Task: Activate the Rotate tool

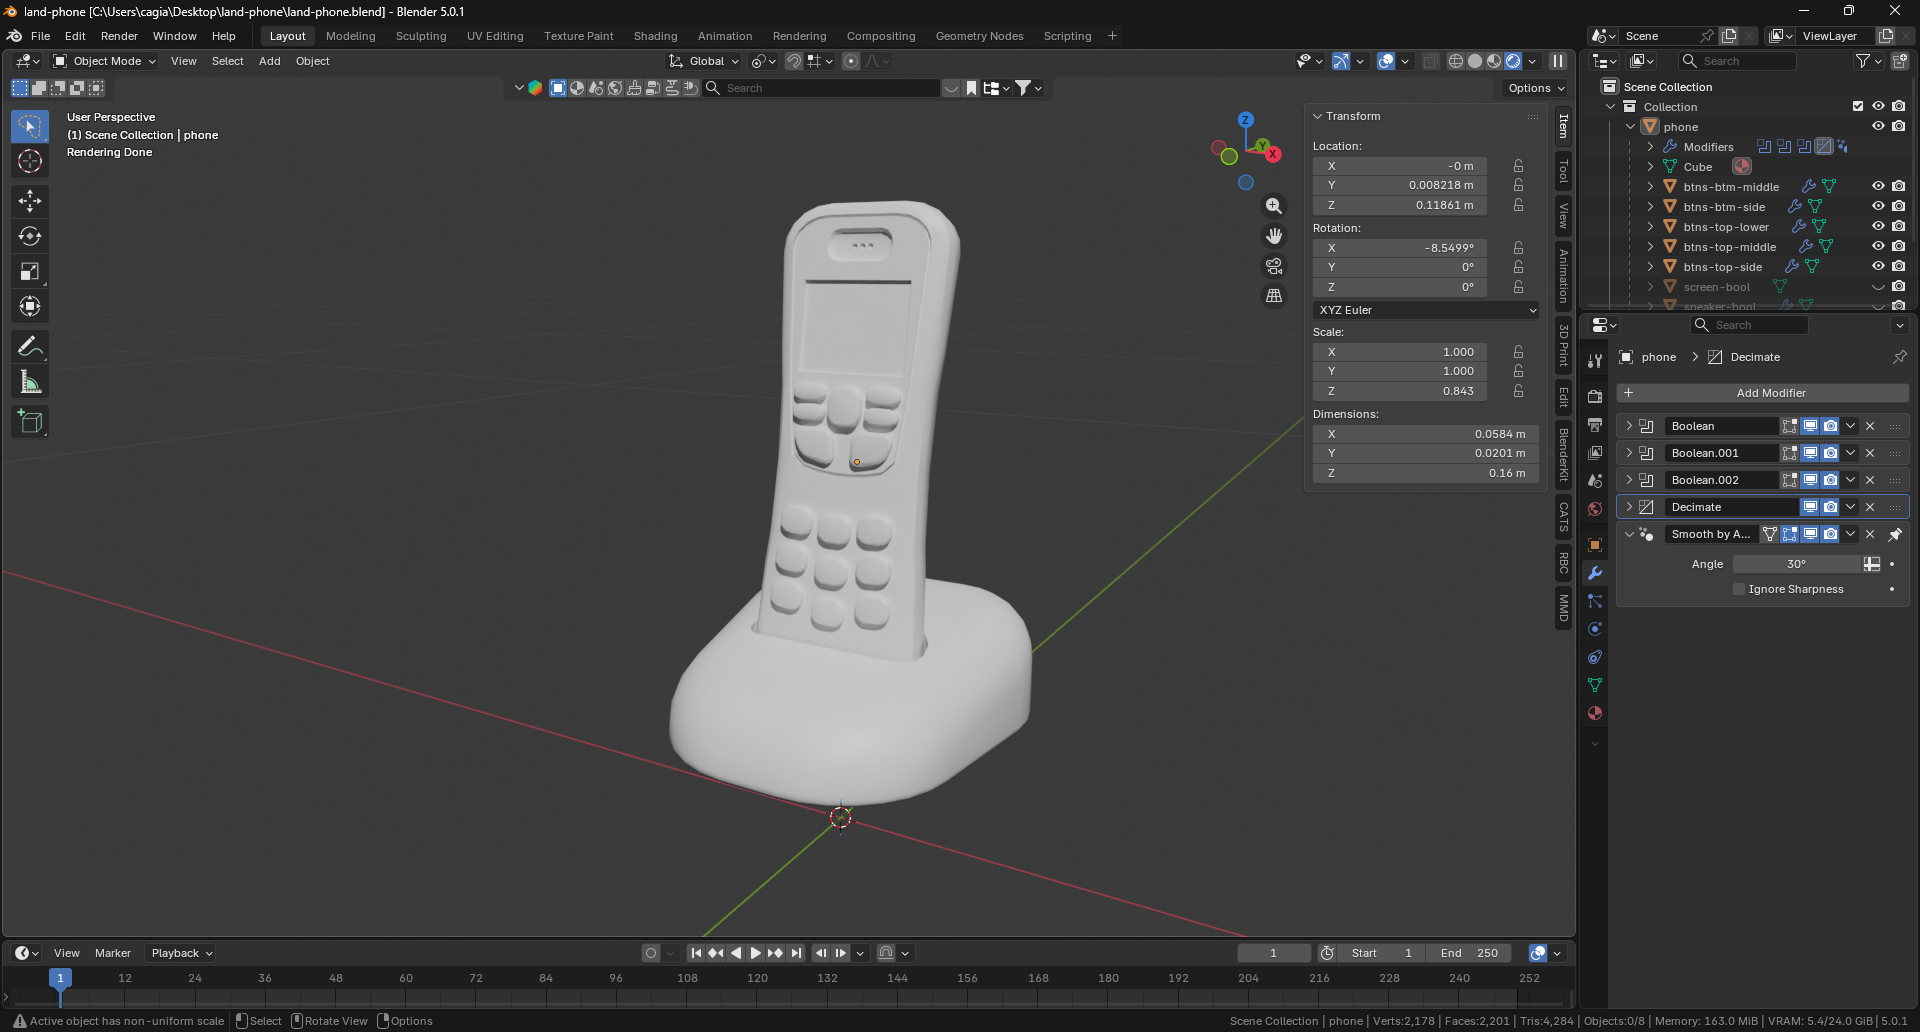Action: 29,236
